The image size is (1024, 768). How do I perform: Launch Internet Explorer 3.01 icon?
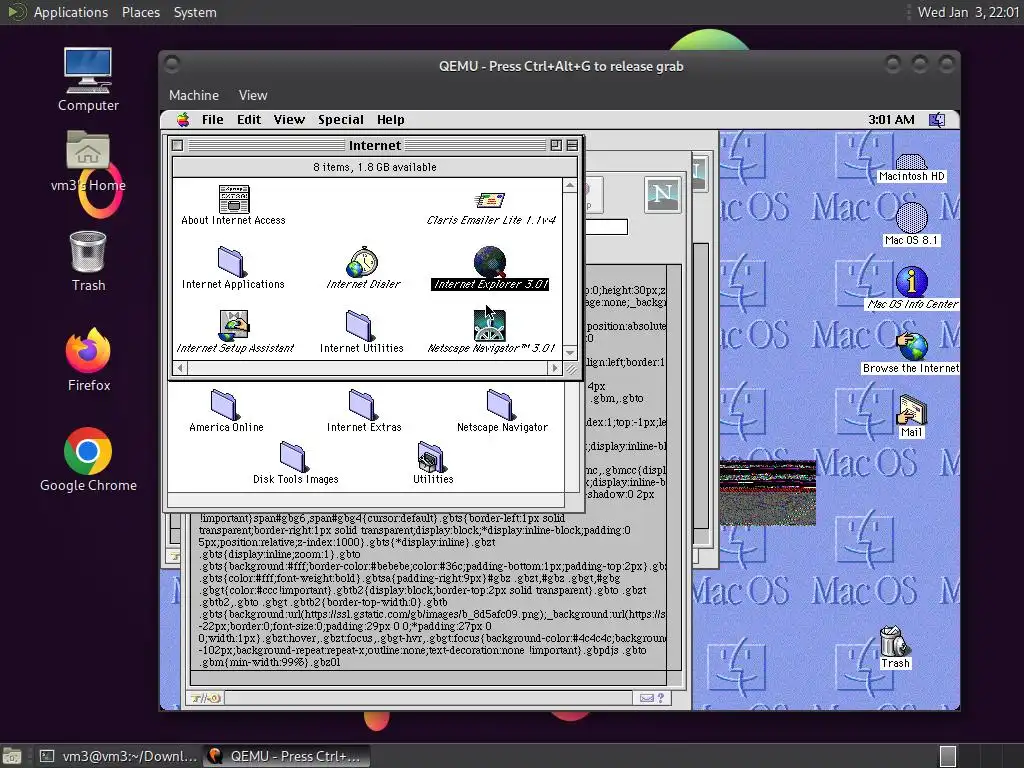pyautogui.click(x=490, y=262)
